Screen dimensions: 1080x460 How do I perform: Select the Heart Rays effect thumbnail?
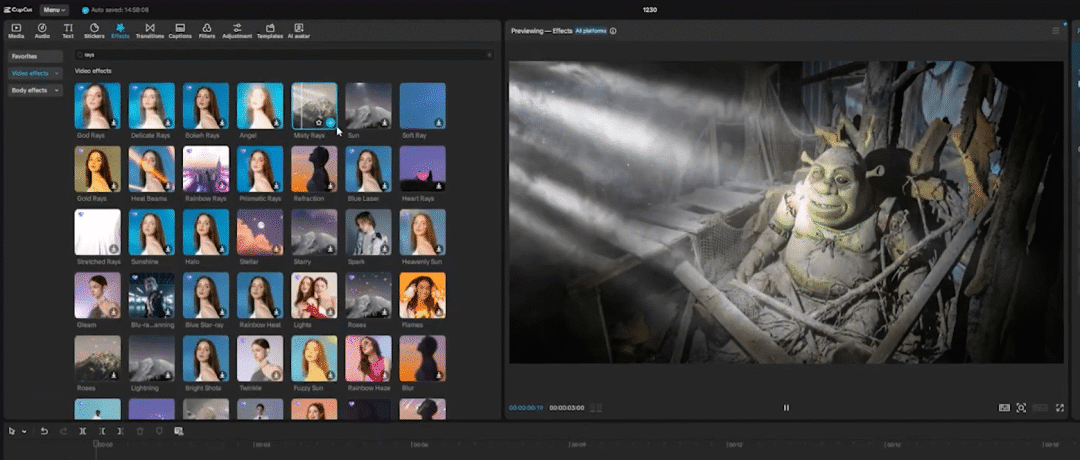[x=423, y=169]
